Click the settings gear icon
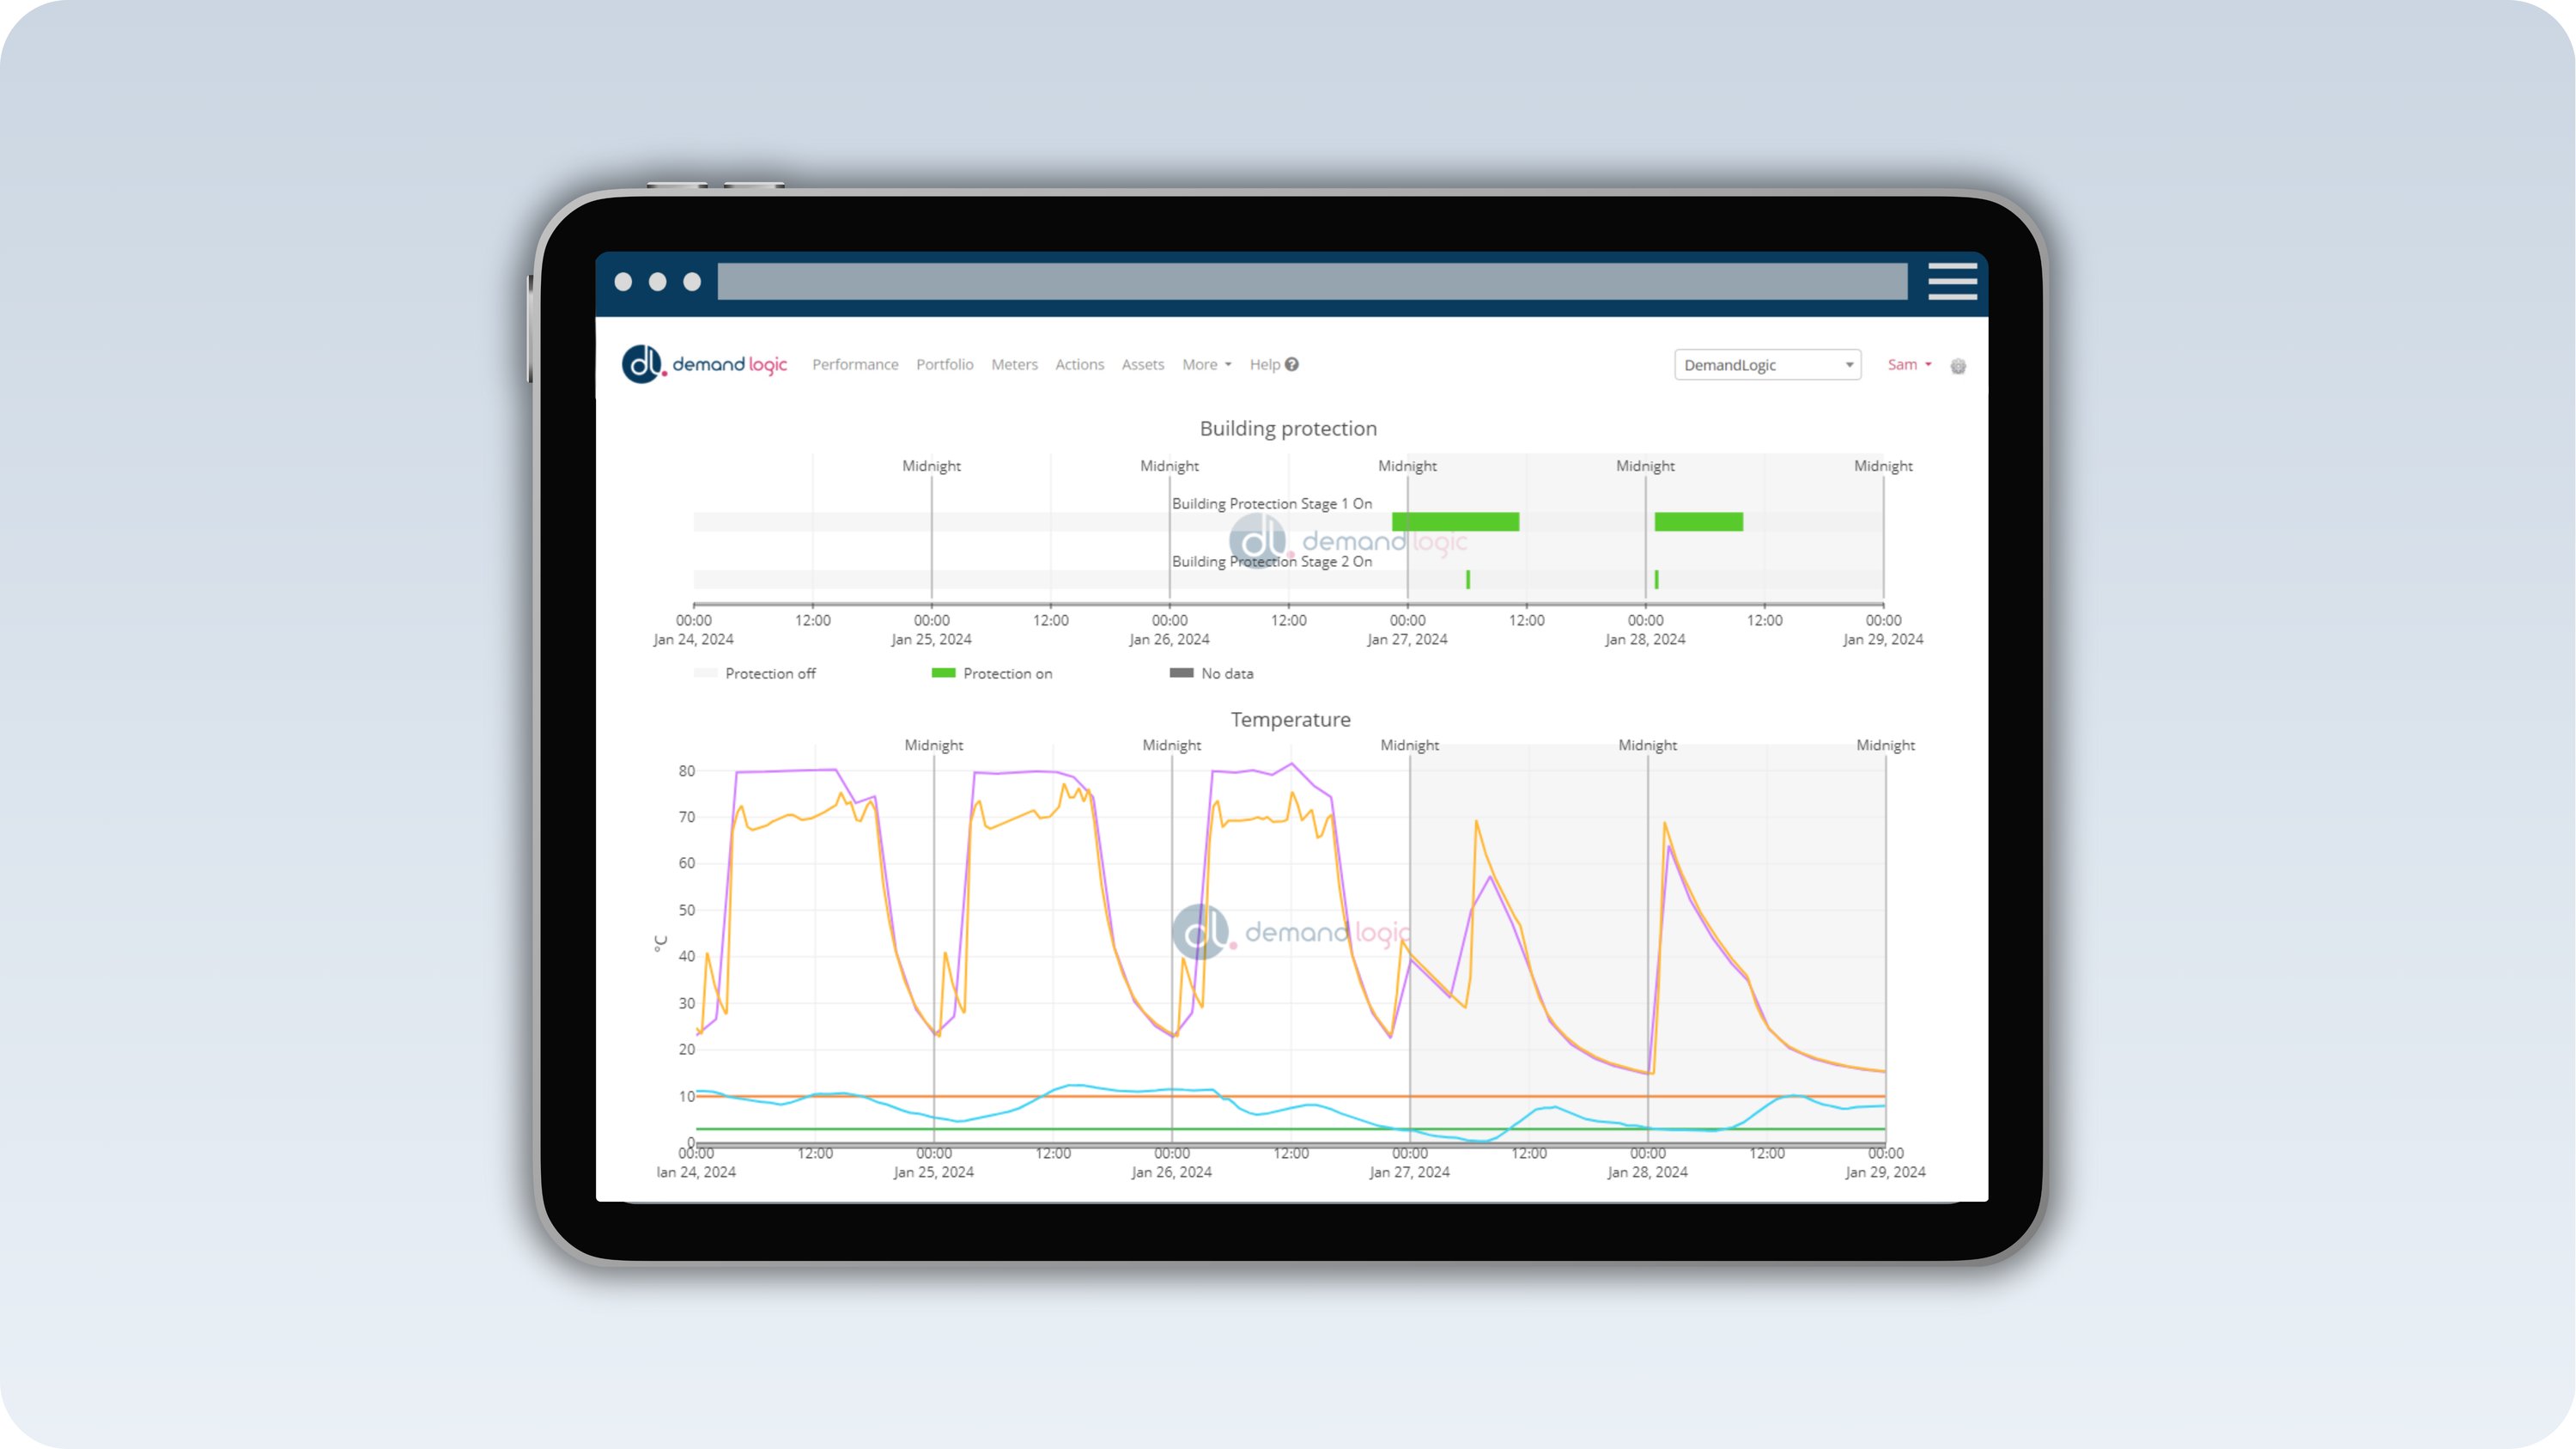 coord(1959,366)
